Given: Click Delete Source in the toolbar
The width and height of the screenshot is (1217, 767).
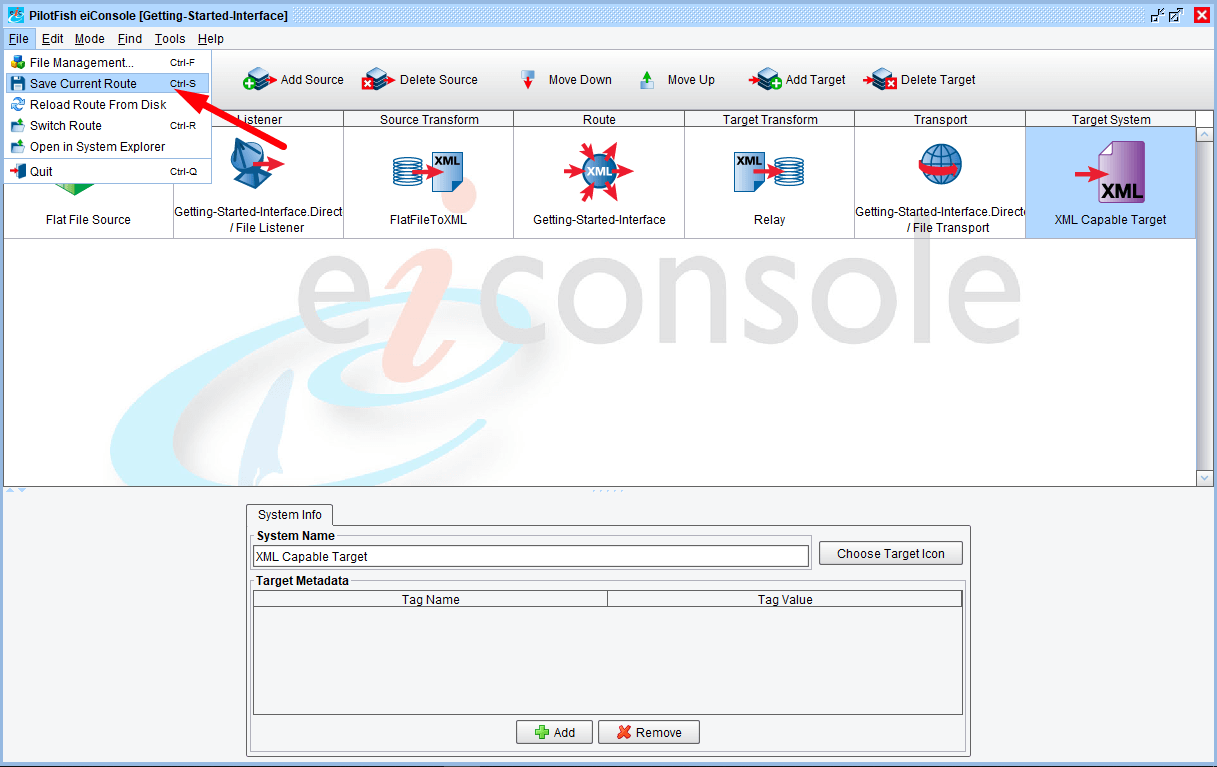Looking at the screenshot, I should [x=420, y=80].
